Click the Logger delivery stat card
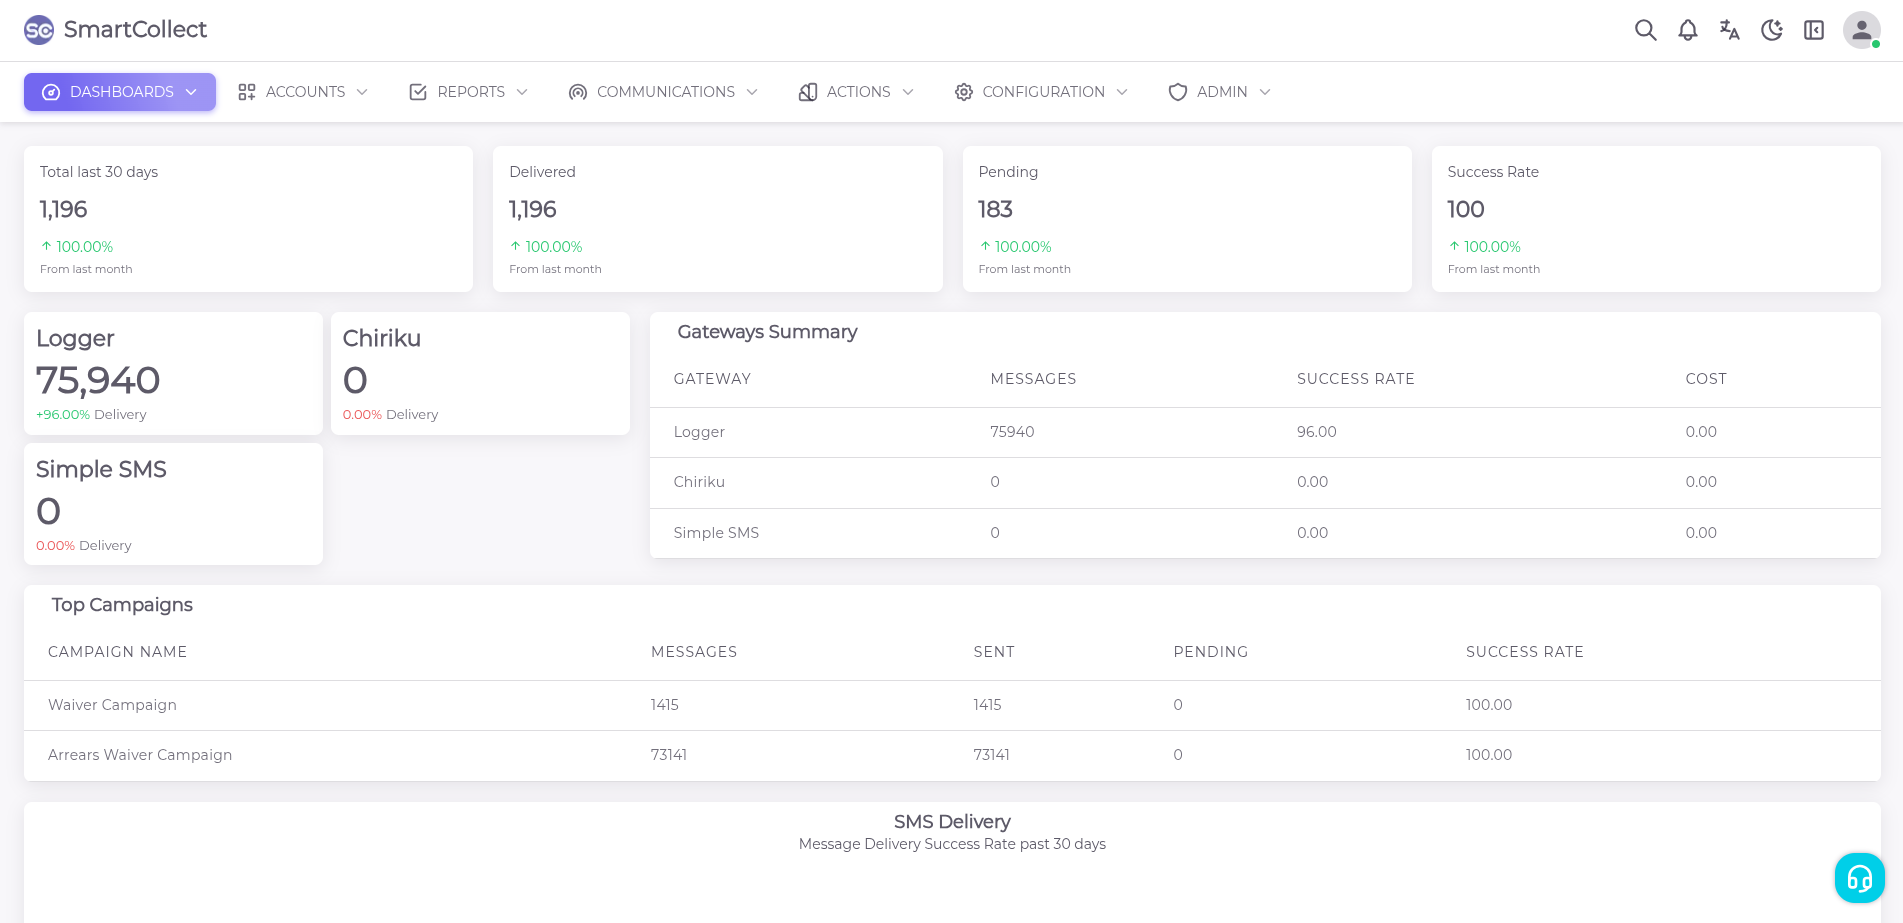The image size is (1903, 923). (x=173, y=374)
